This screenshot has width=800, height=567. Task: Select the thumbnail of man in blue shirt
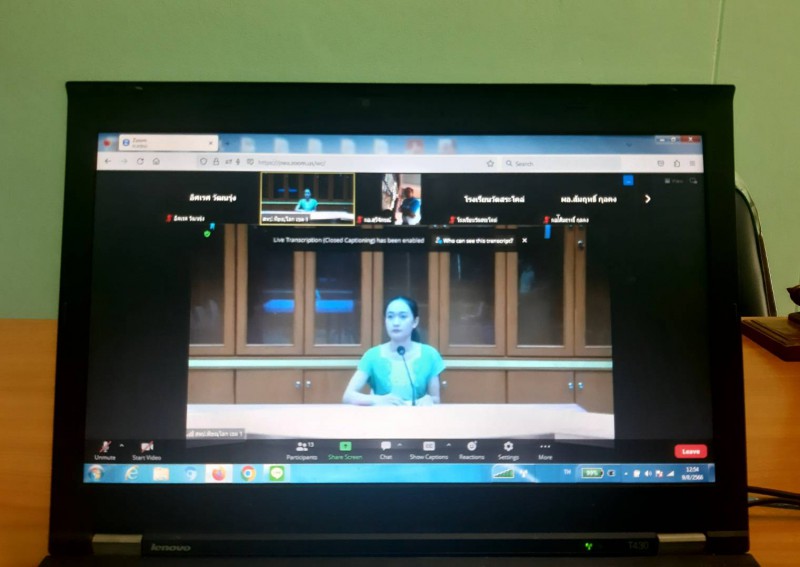click(x=402, y=199)
